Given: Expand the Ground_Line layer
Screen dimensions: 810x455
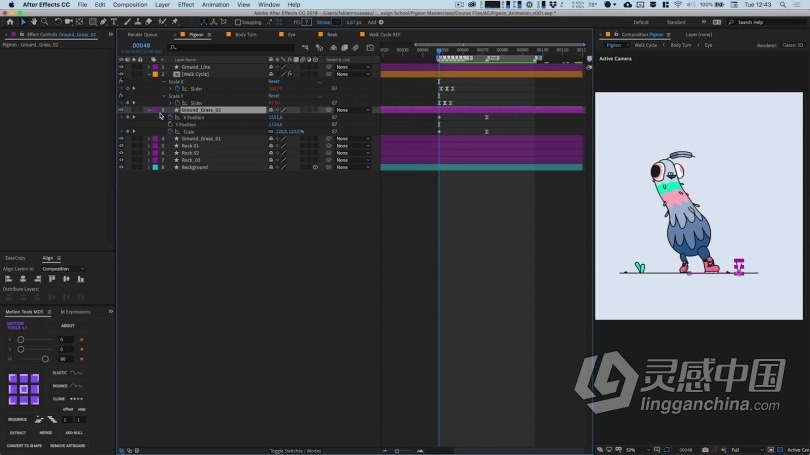Looking at the screenshot, I should coord(149,67).
